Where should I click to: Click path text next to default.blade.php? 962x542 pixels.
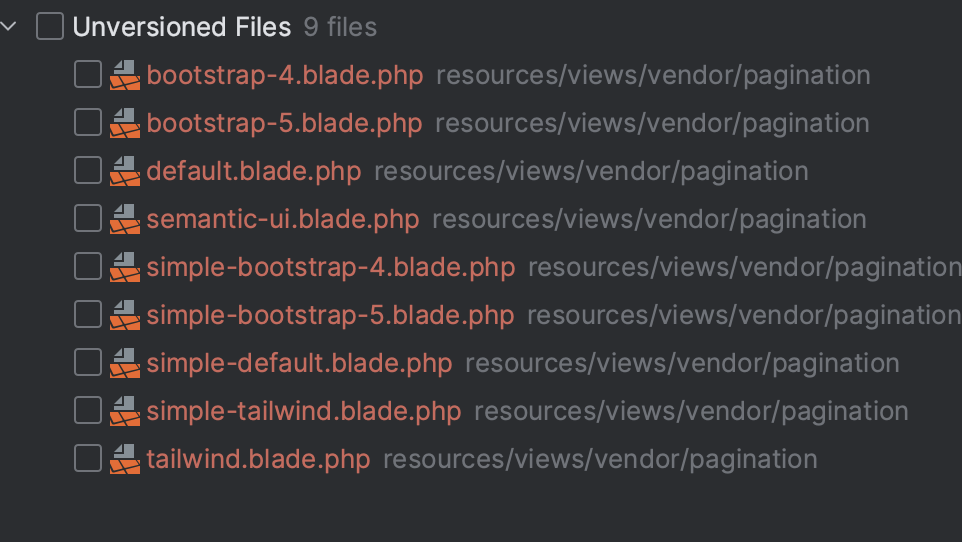[x=591, y=171]
